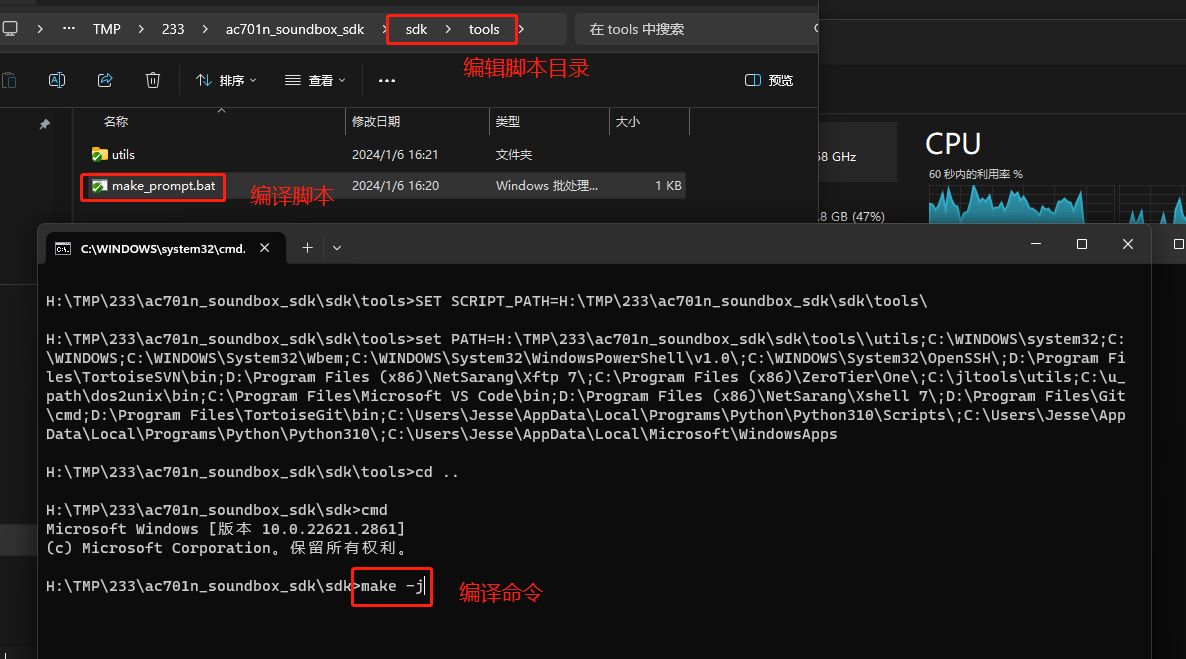
Task: Open a new terminal tab with plus
Action: pos(307,247)
